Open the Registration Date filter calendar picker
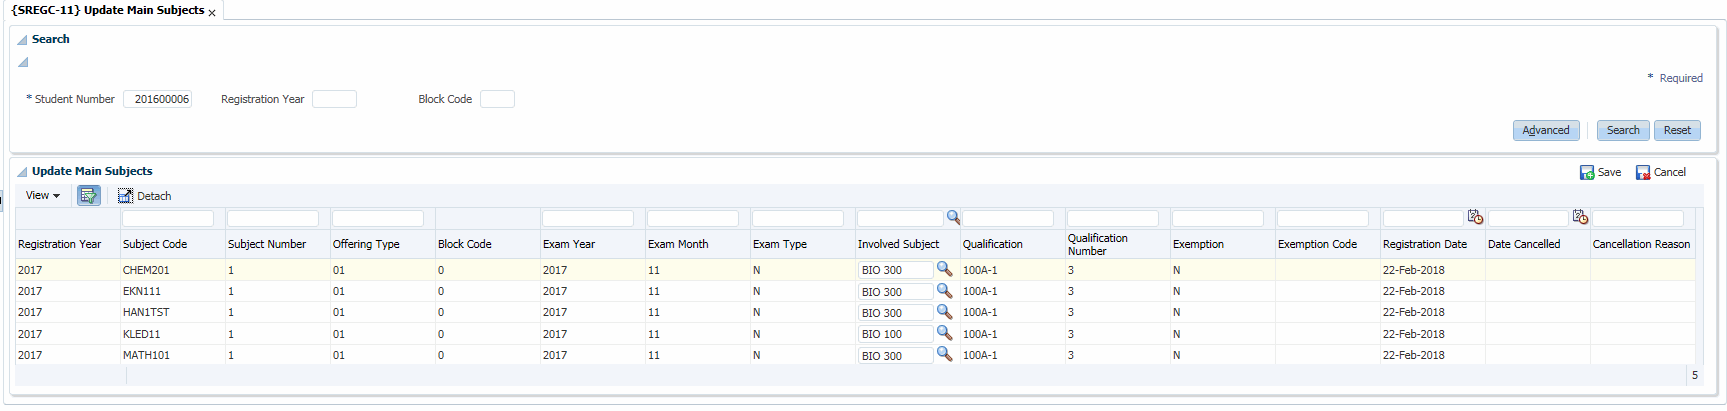 (1475, 217)
